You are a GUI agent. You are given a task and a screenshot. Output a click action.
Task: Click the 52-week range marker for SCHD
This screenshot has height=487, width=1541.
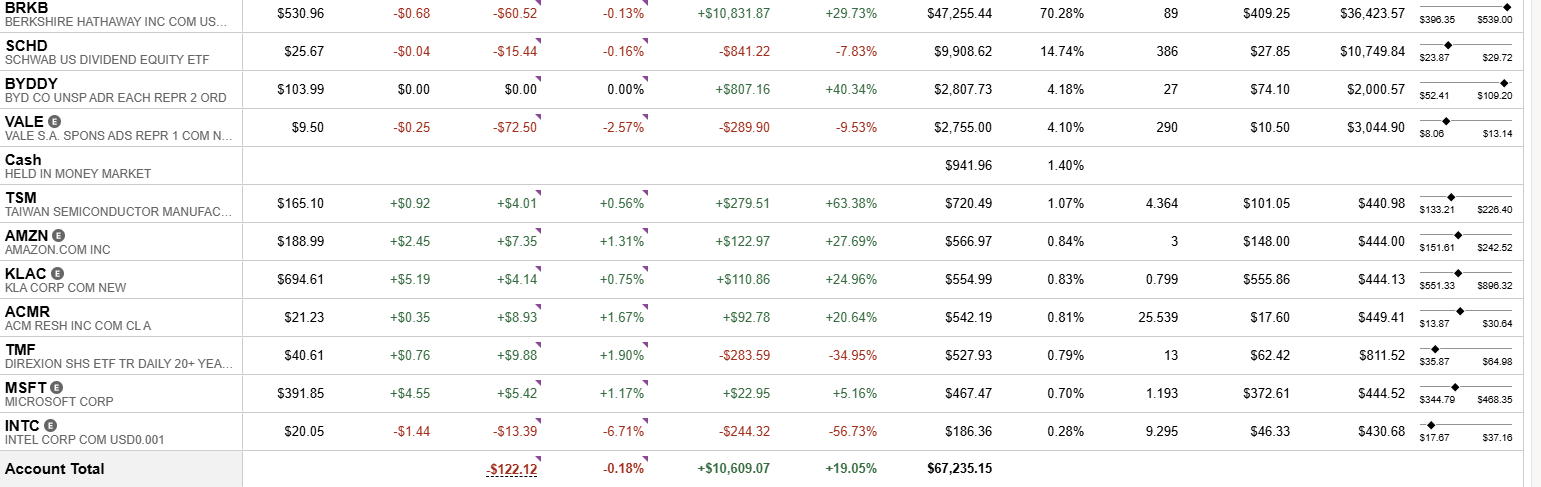(x=1448, y=45)
